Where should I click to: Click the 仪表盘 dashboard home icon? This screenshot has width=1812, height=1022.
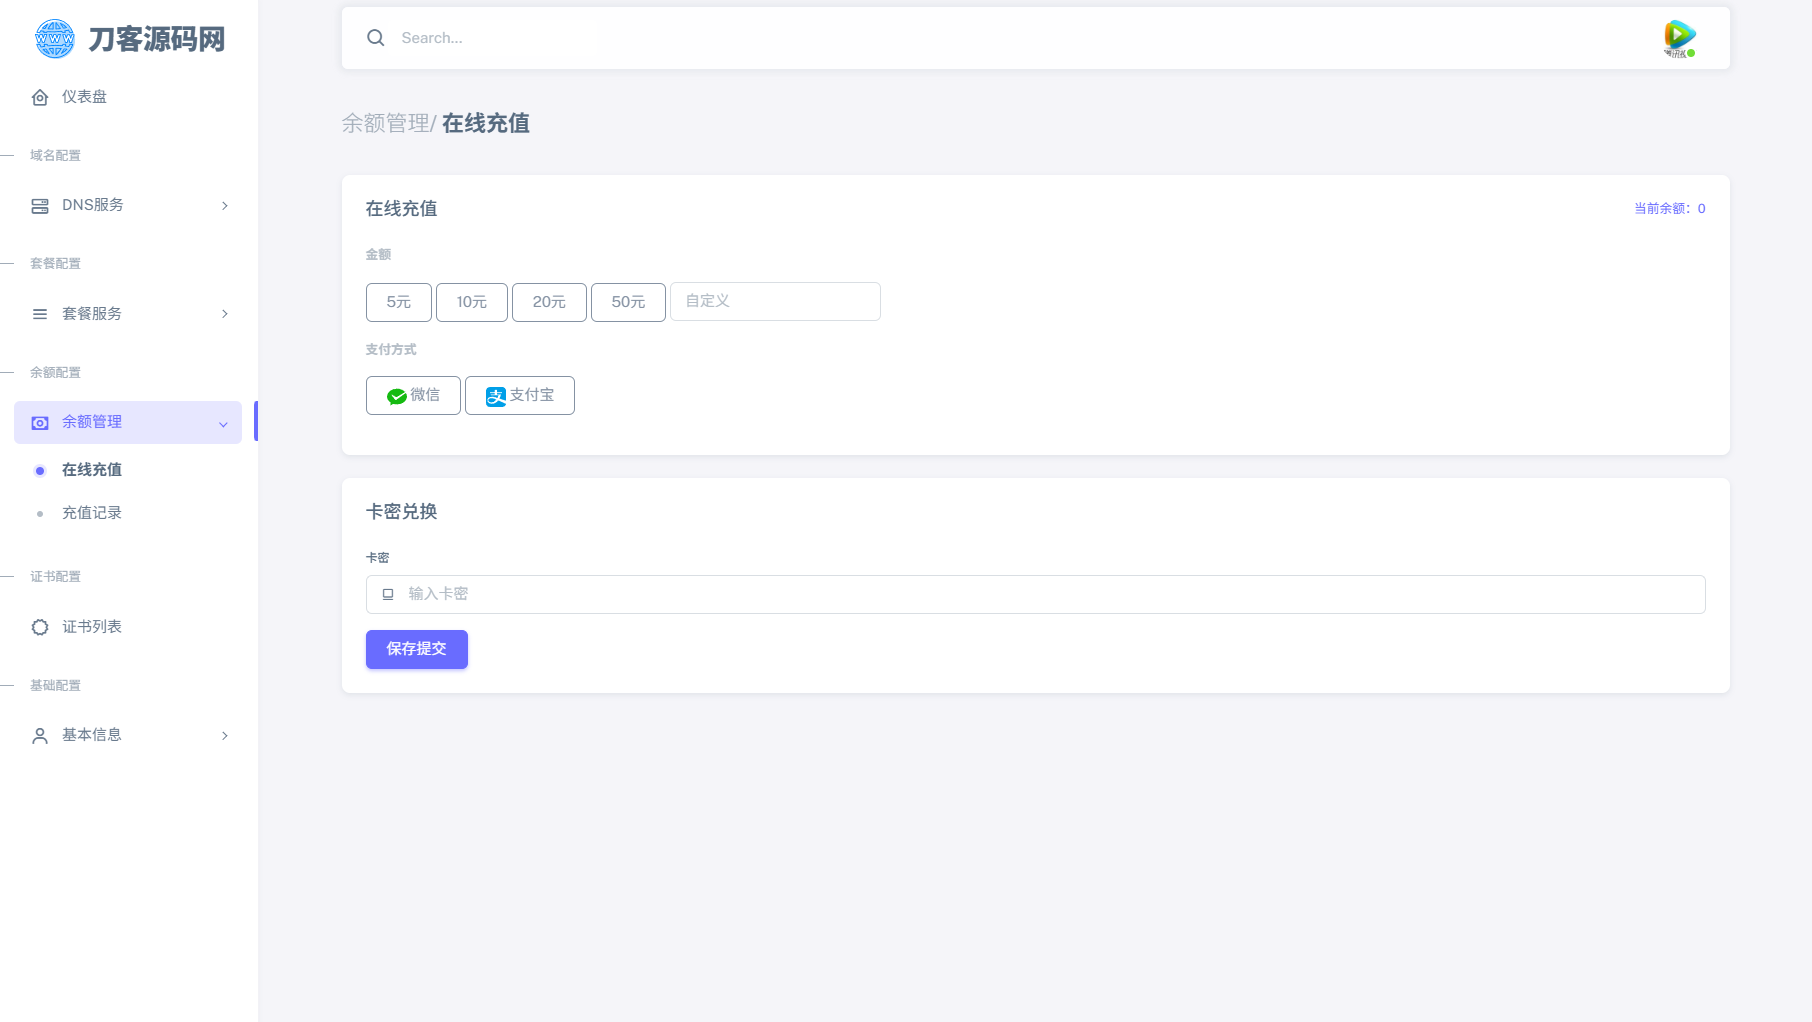tap(40, 97)
